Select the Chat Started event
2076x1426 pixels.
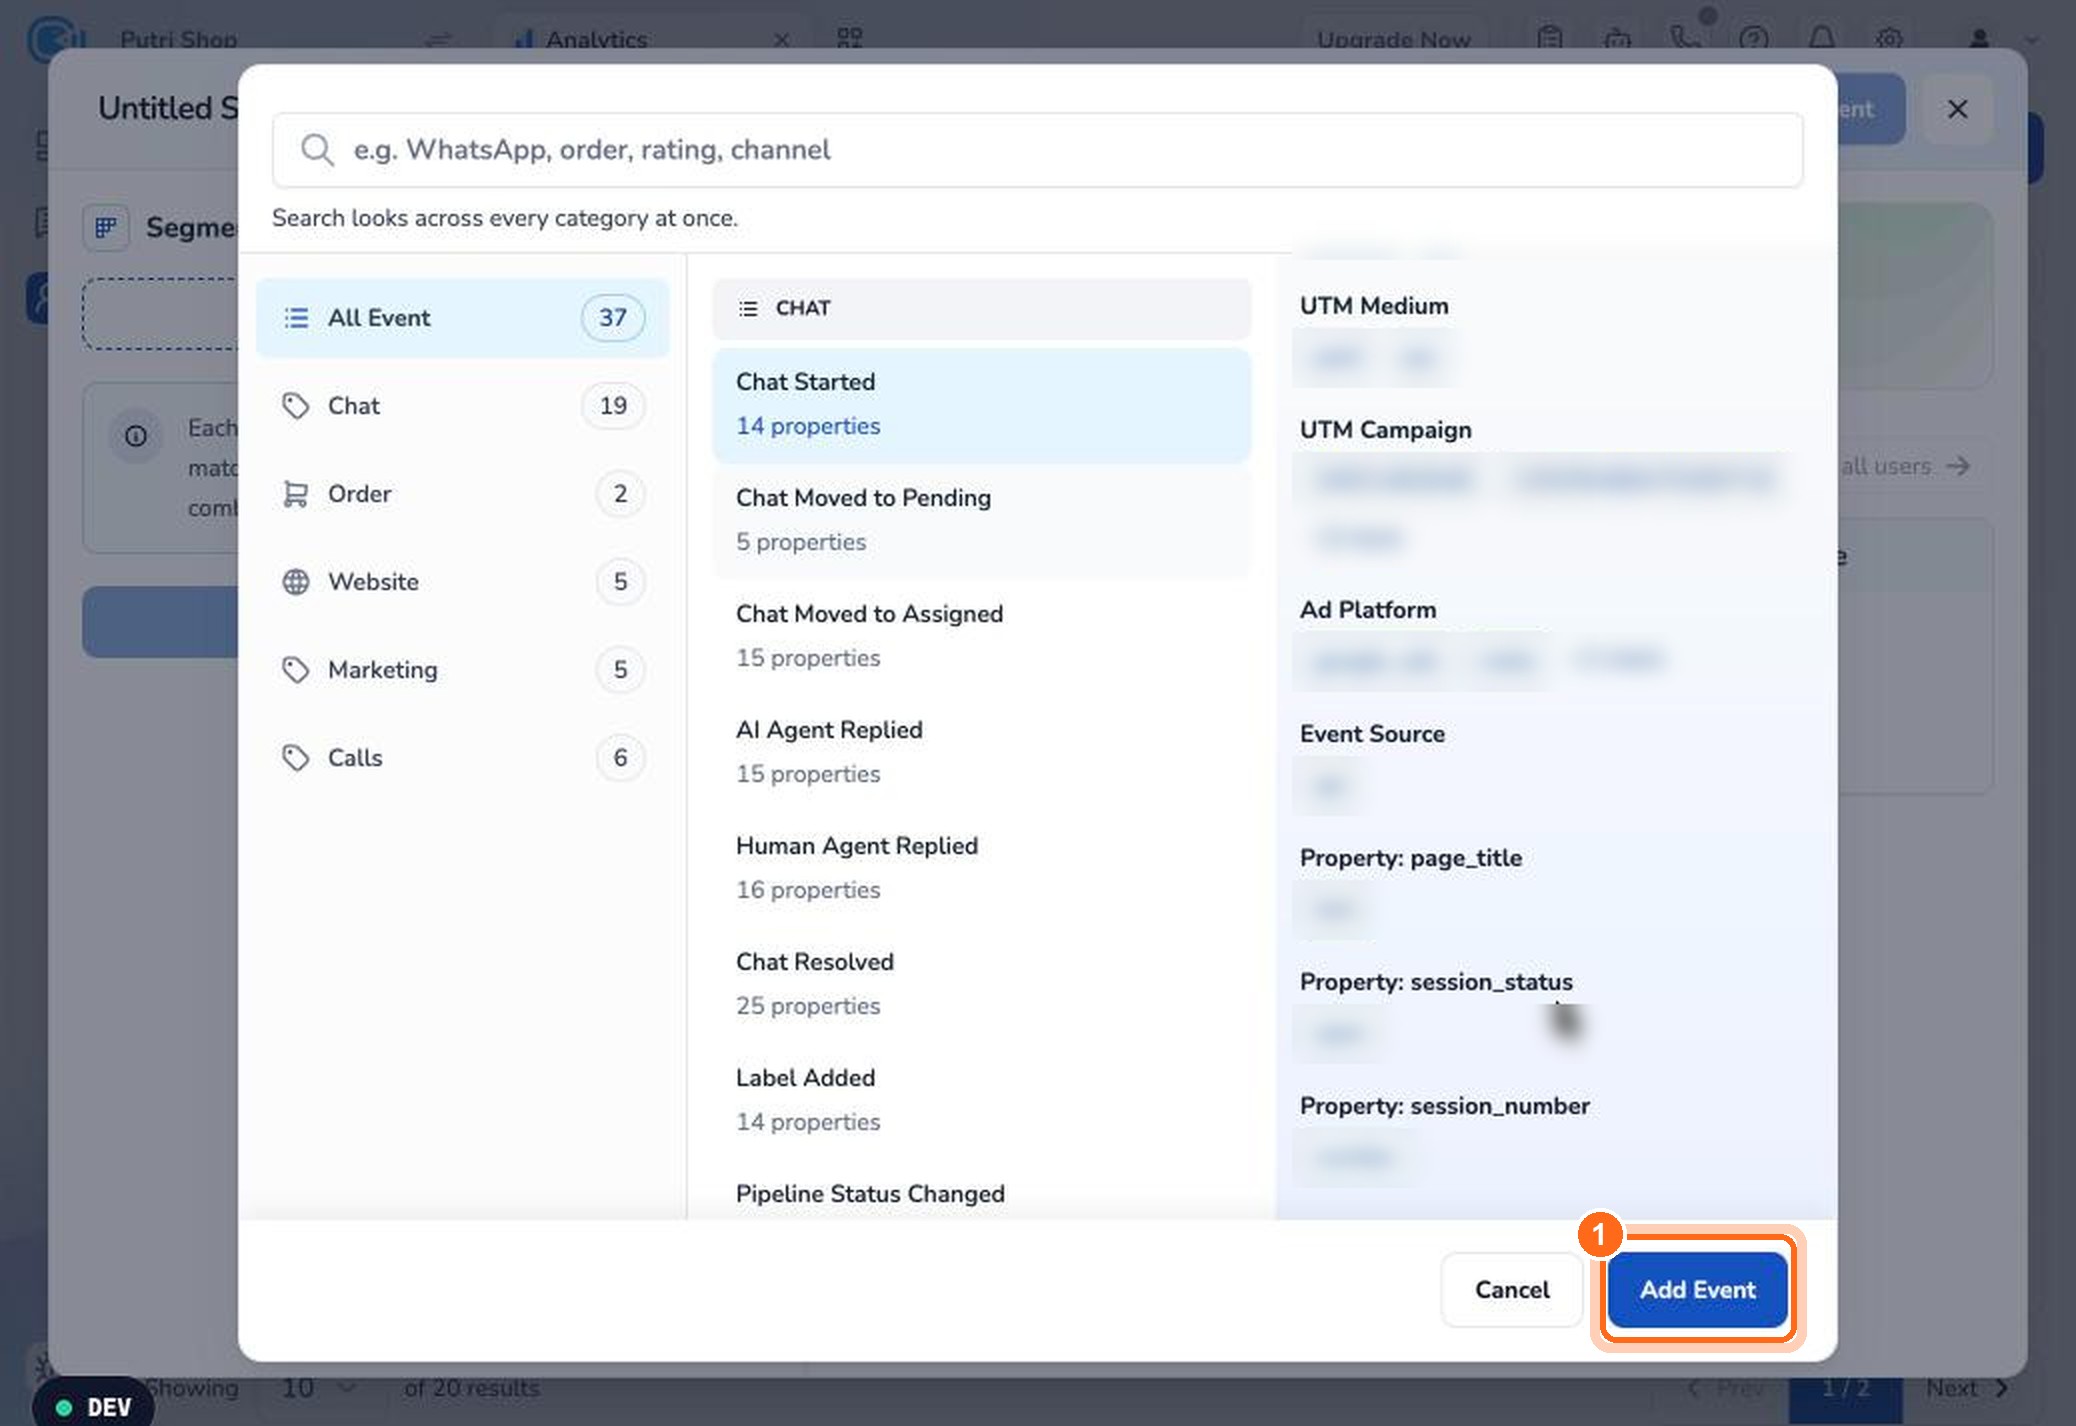pos(981,405)
